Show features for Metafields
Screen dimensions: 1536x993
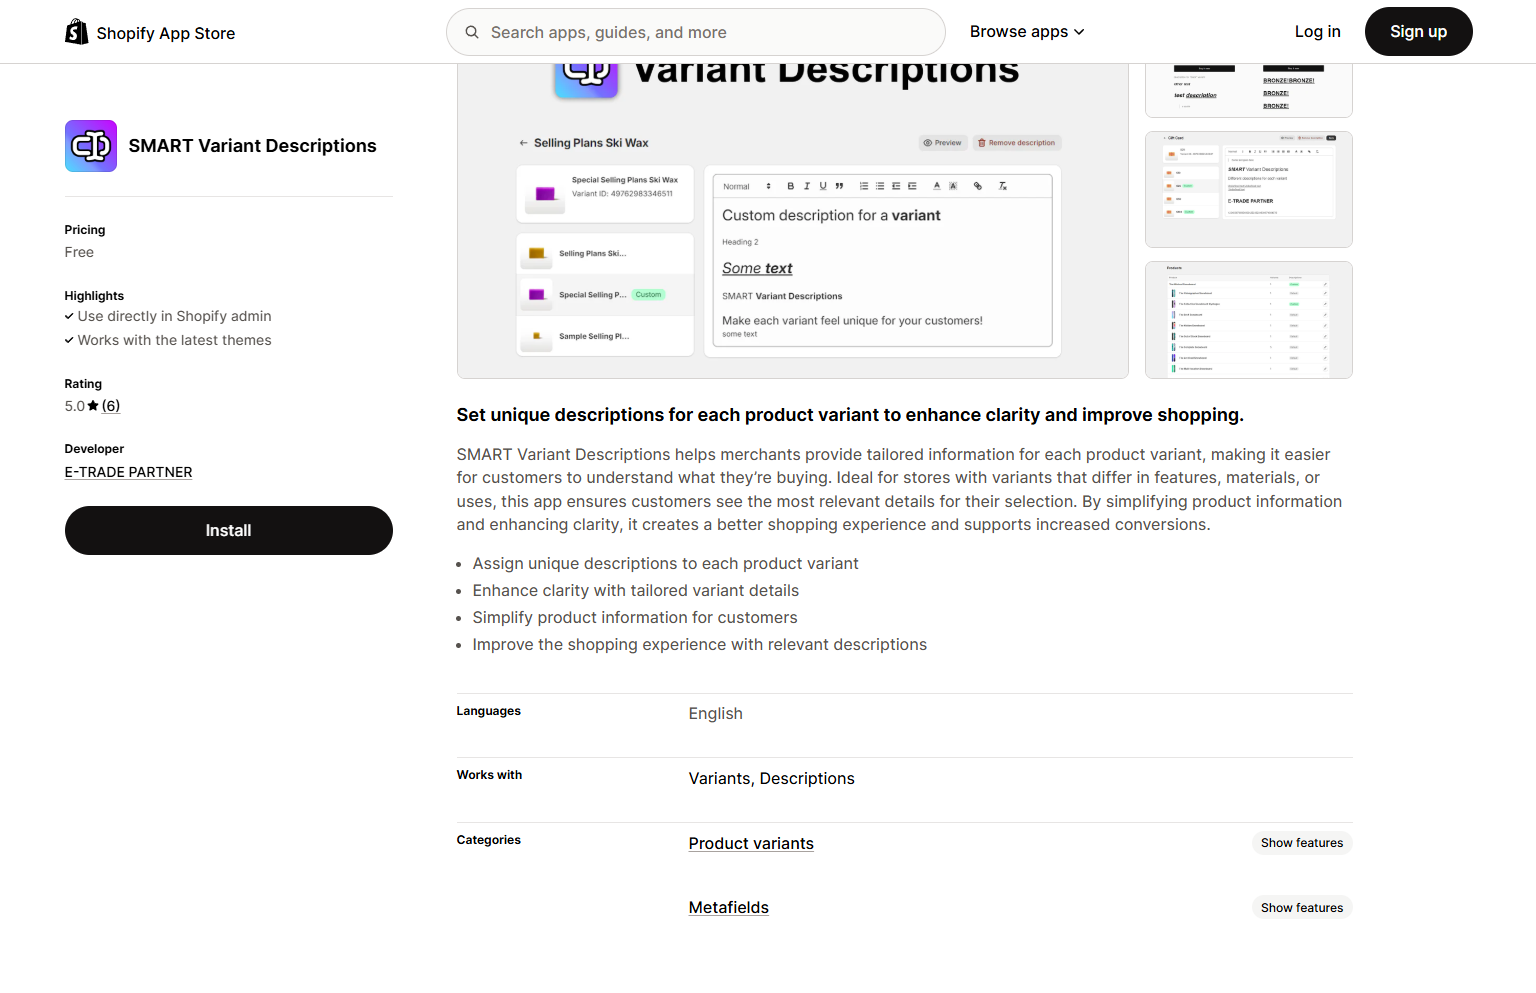click(x=1301, y=908)
